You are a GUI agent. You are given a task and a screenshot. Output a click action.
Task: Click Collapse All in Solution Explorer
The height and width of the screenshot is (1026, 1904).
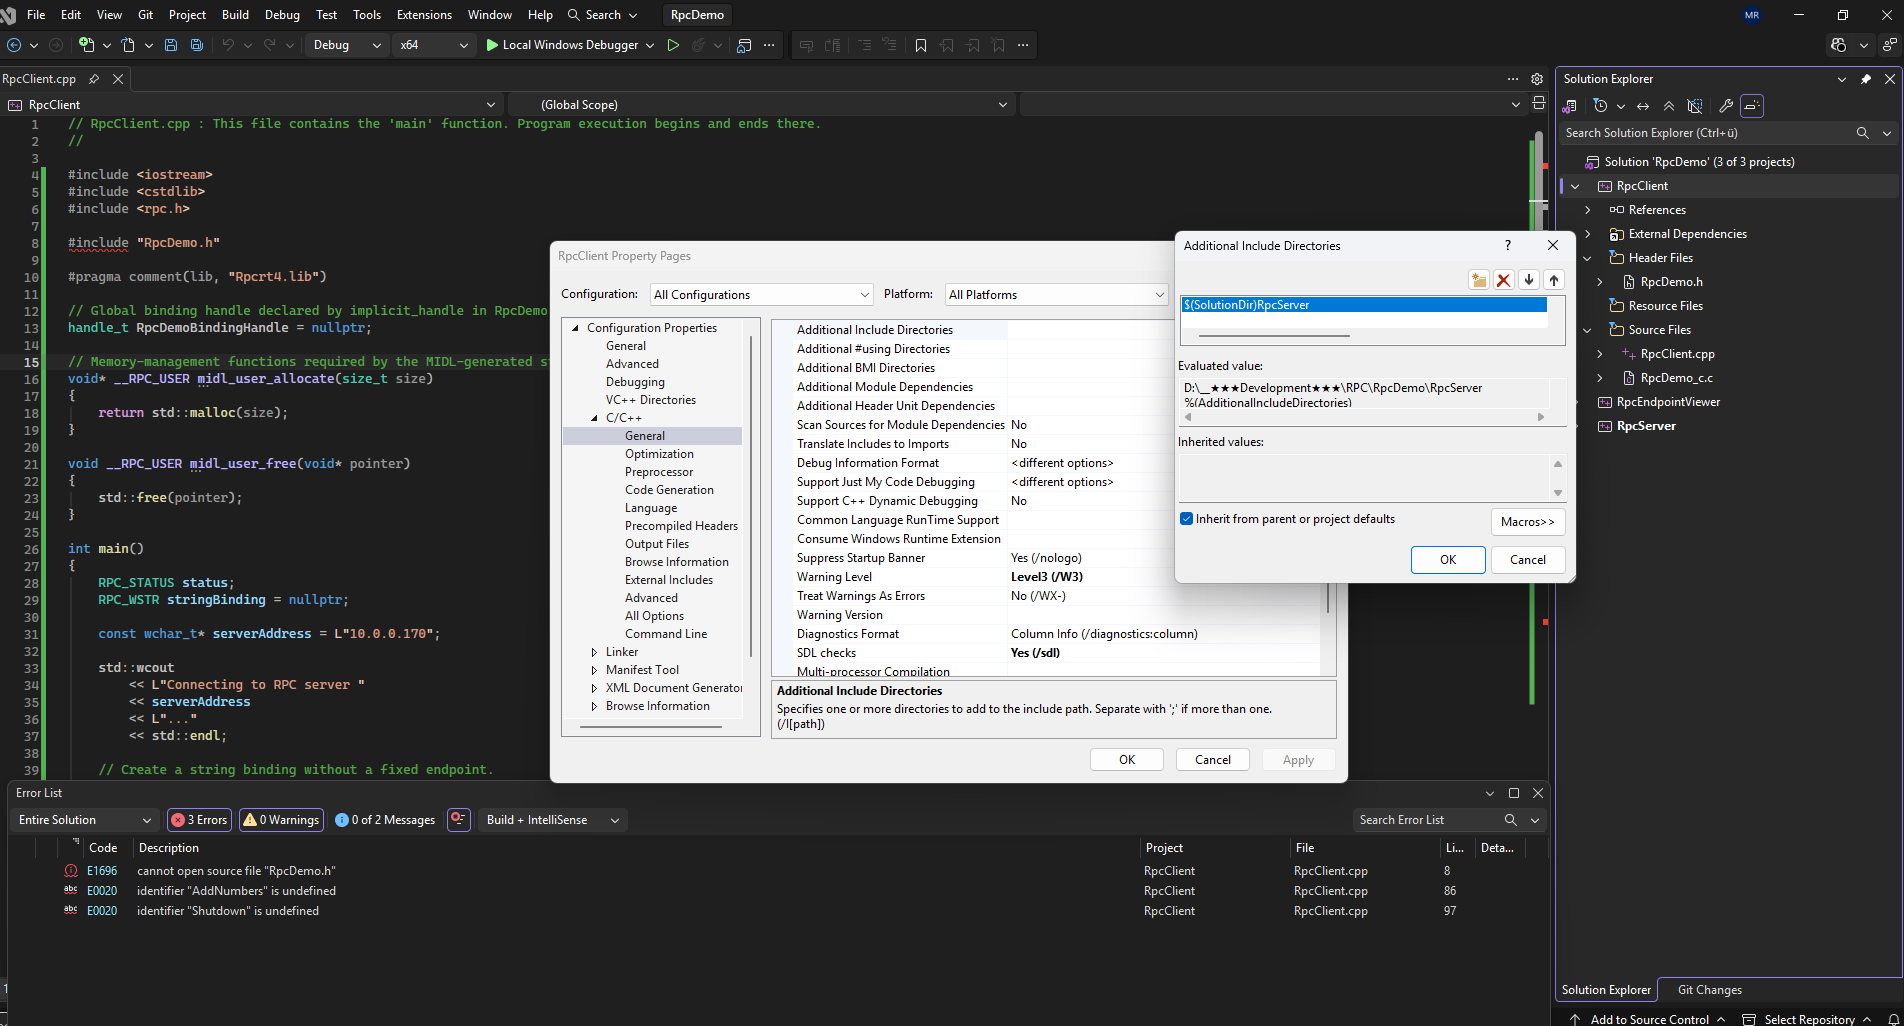[1669, 106]
